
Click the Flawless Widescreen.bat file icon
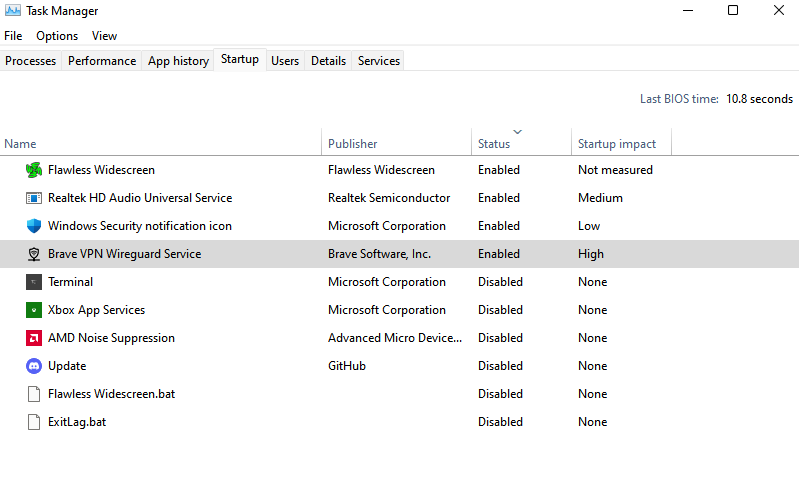pos(34,394)
